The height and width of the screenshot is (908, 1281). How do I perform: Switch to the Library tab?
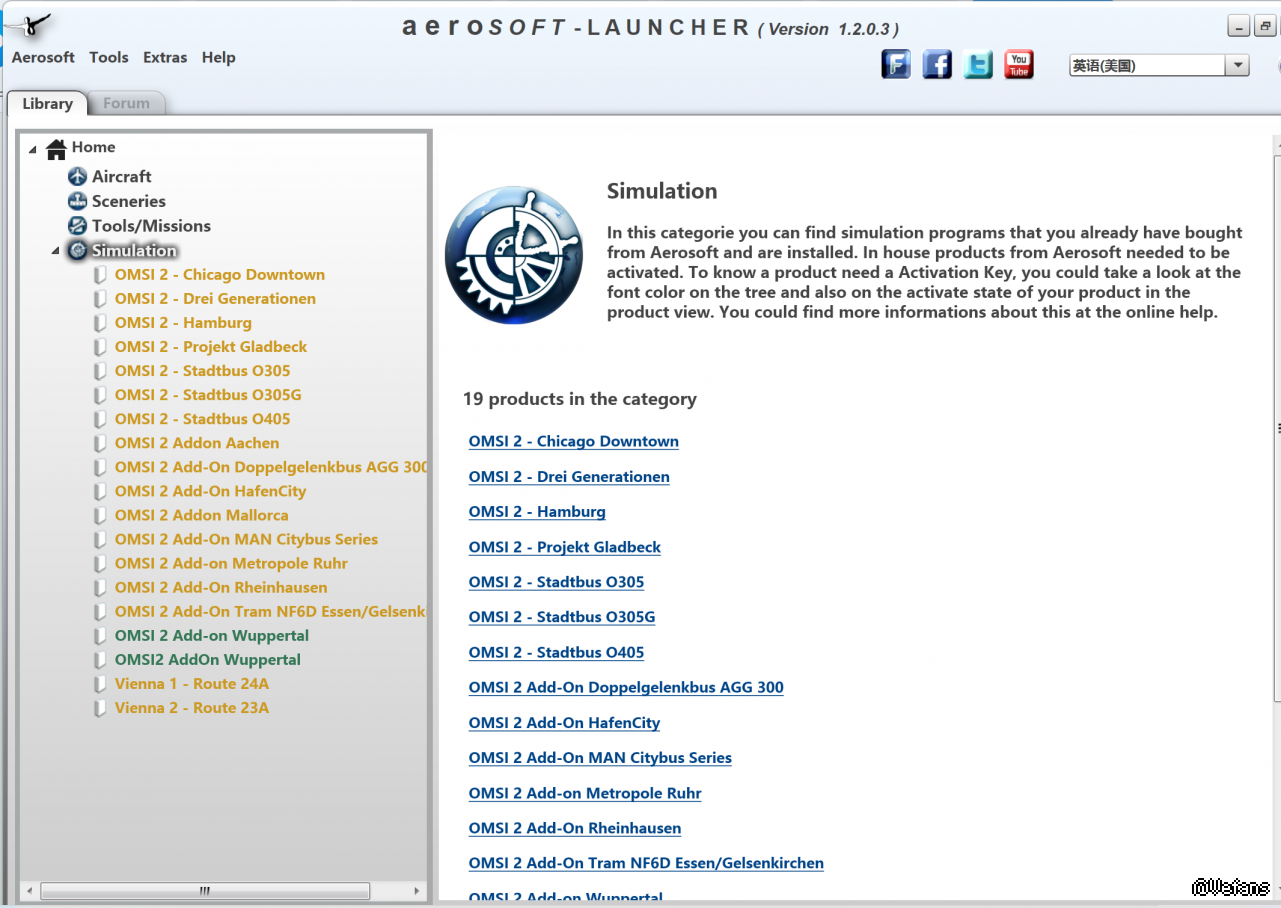click(47, 103)
